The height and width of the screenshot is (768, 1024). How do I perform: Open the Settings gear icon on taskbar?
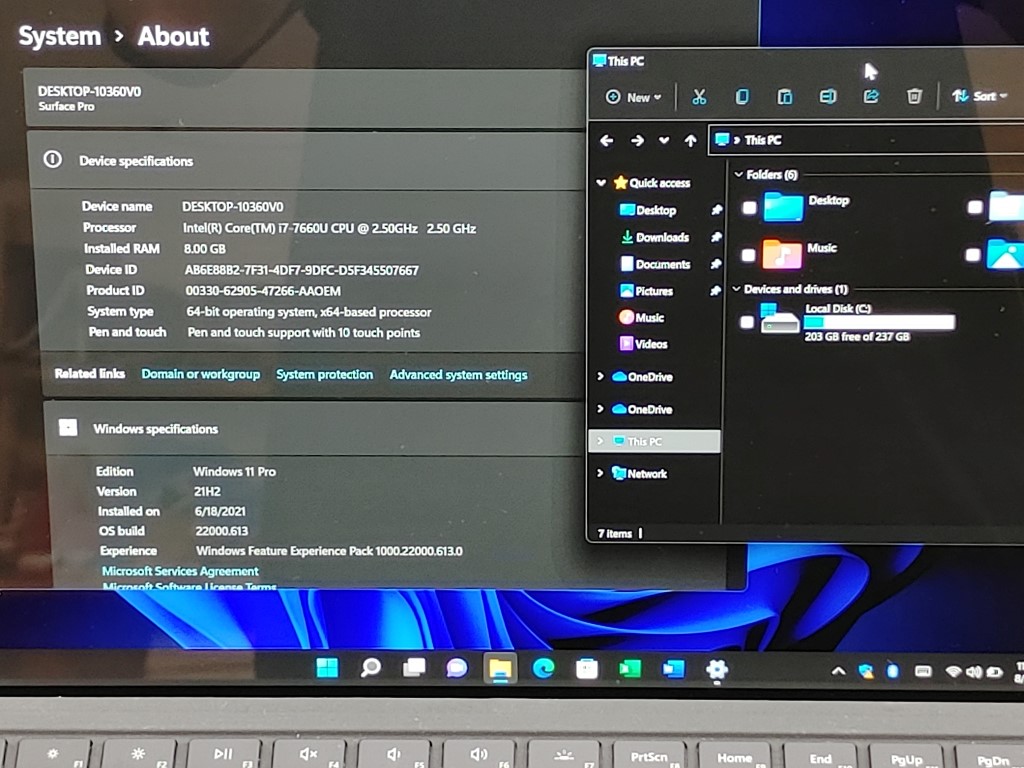[716, 669]
